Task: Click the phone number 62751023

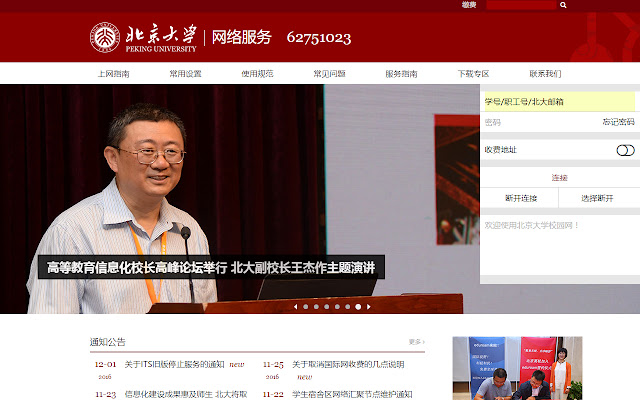Action: [319, 38]
